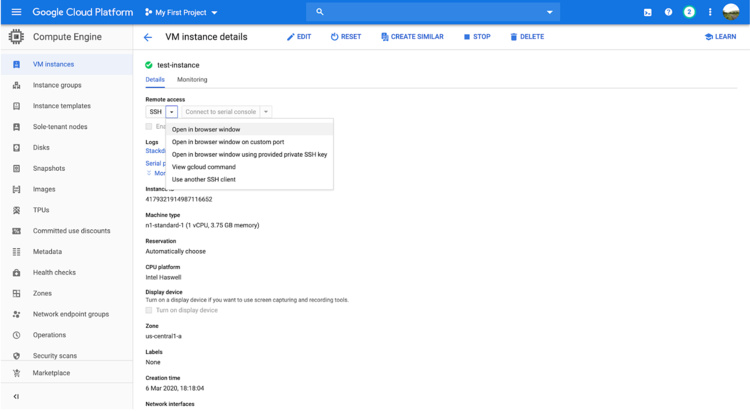
Task: Open the hamburger navigation menu
Action: point(16,12)
